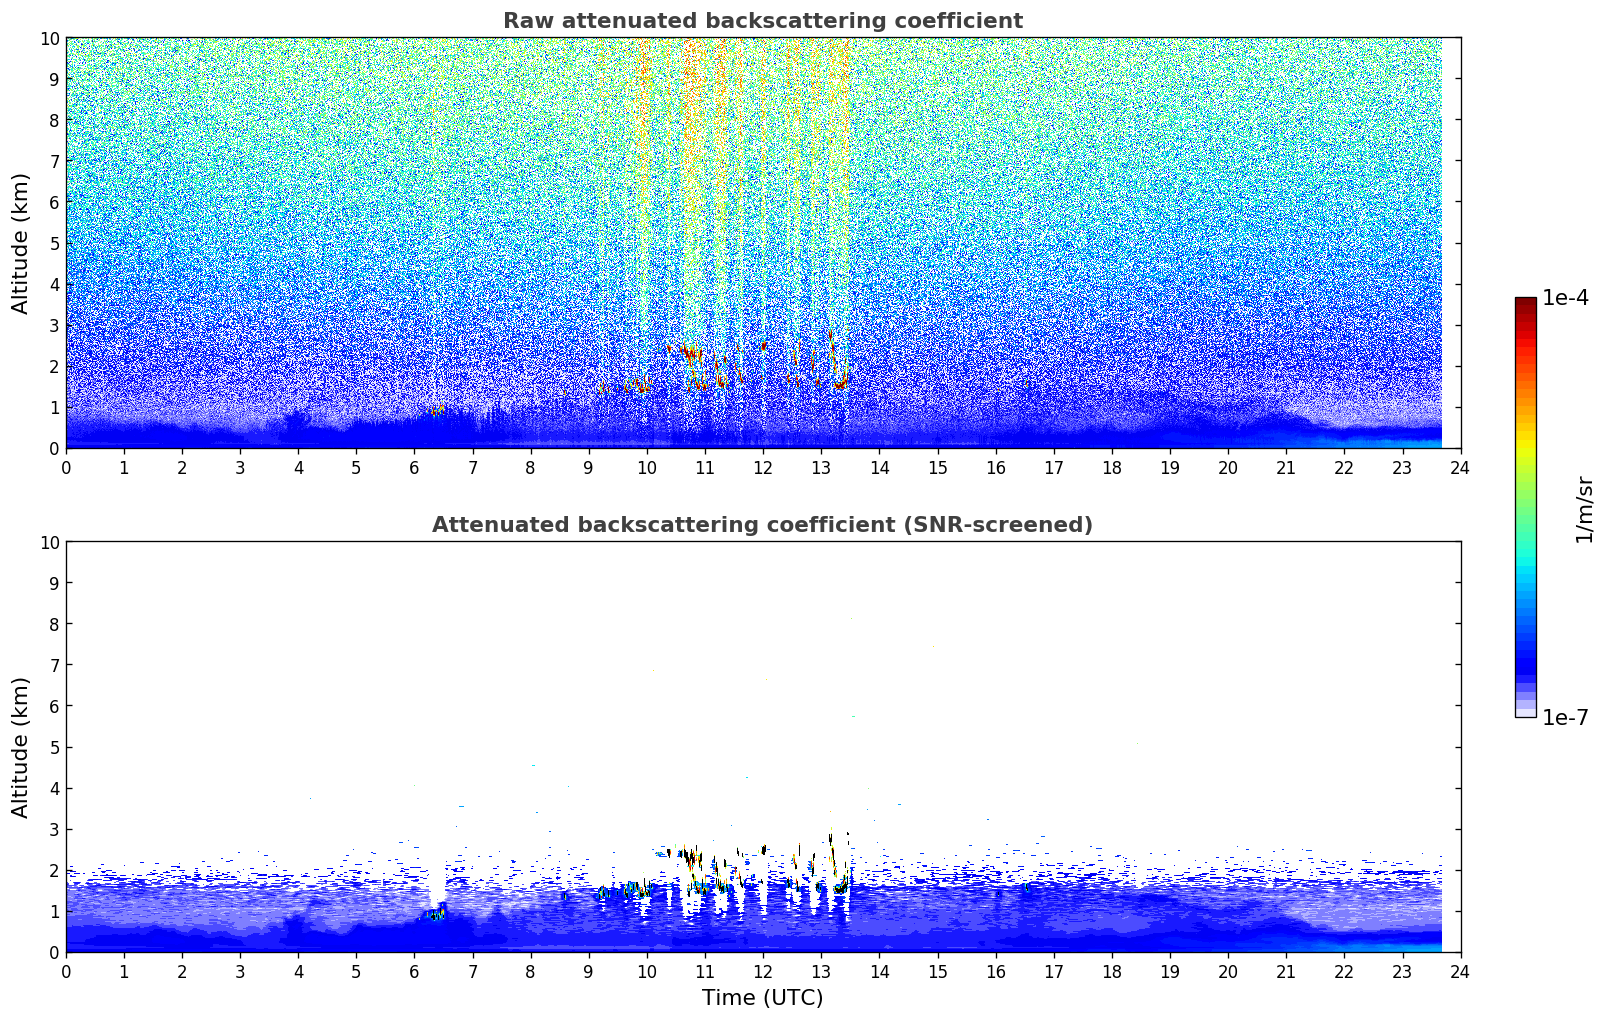Click the 'Time (UTC)' axis label
This screenshot has width=1606, height=1020.
click(762, 998)
